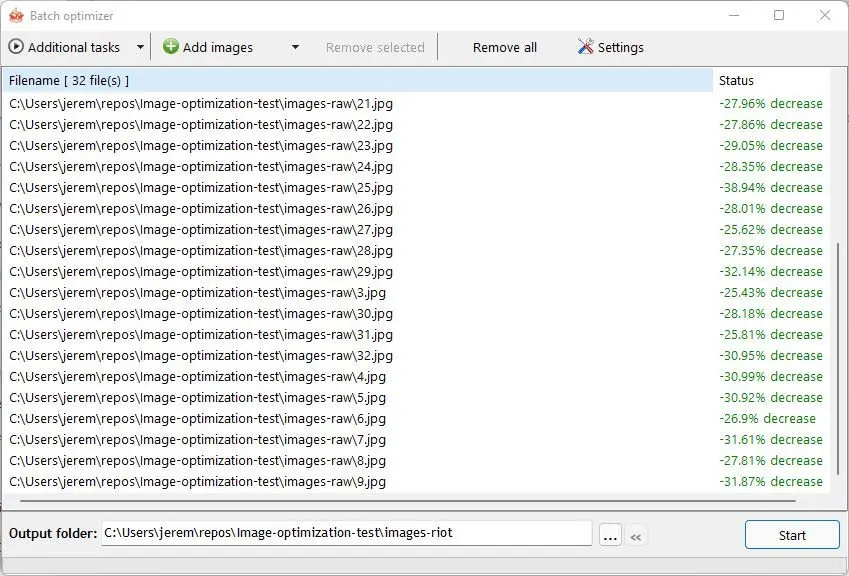849x576 pixels.
Task: Click the Output folder path field
Action: [x=347, y=533]
